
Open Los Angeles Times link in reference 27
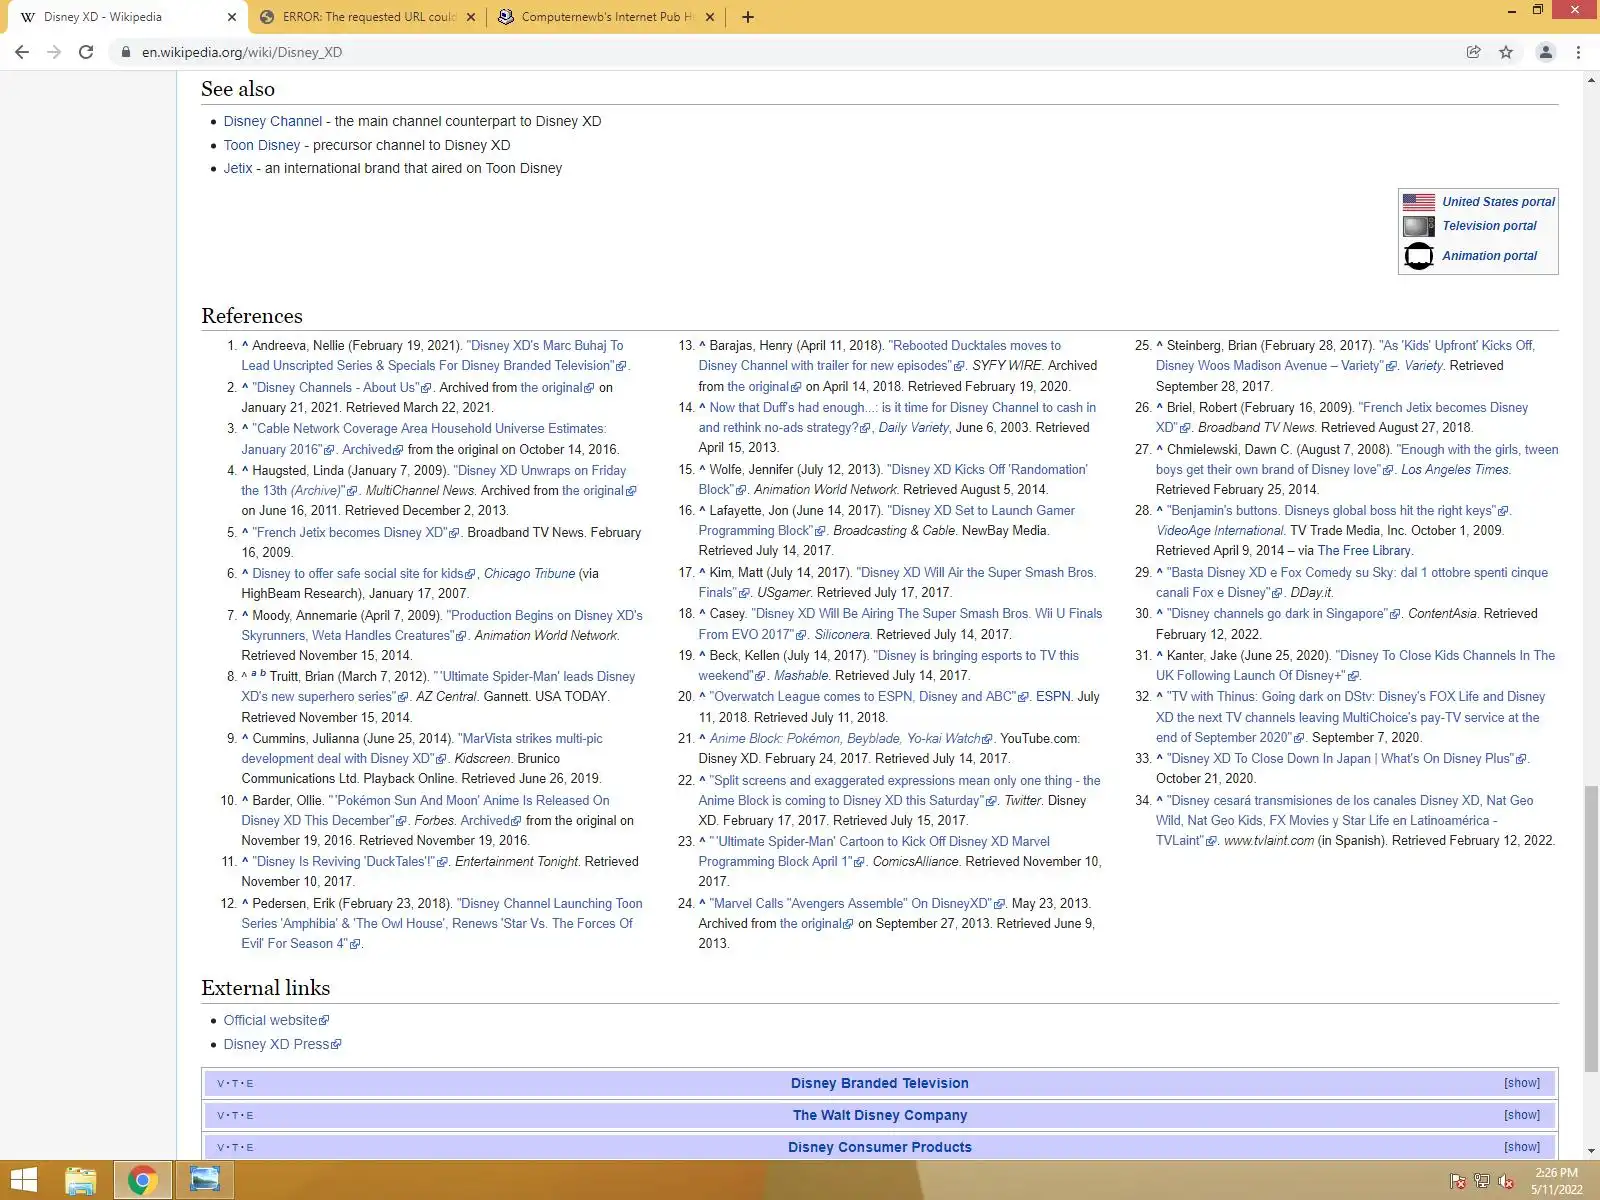(1455, 469)
